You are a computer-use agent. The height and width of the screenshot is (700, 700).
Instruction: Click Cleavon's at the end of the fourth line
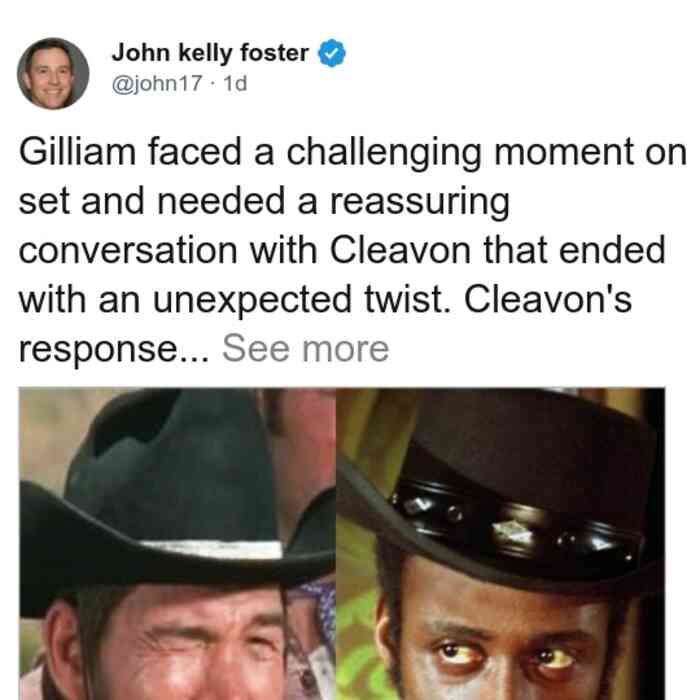click(548, 300)
